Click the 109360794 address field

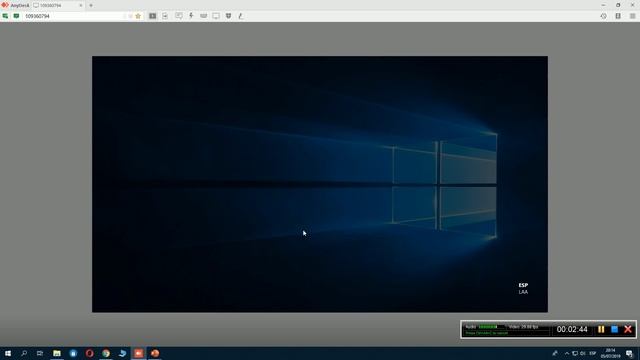[x=73, y=16]
